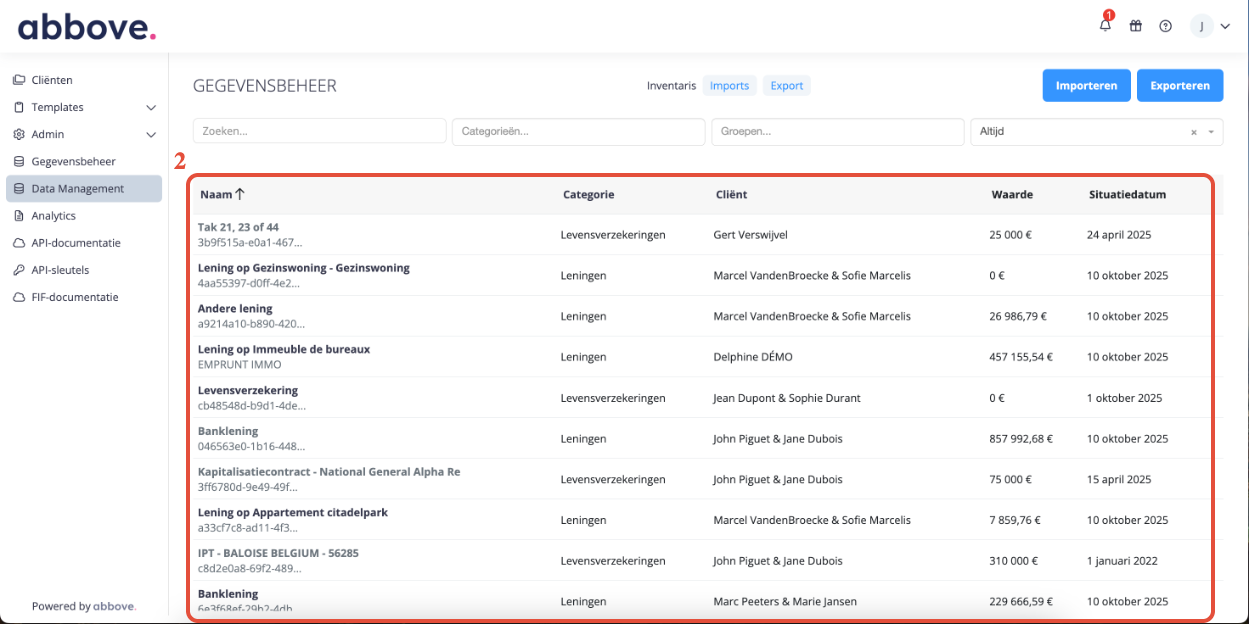Expand the Templates menu chevron
This screenshot has height=624, width=1249.
coord(151,107)
